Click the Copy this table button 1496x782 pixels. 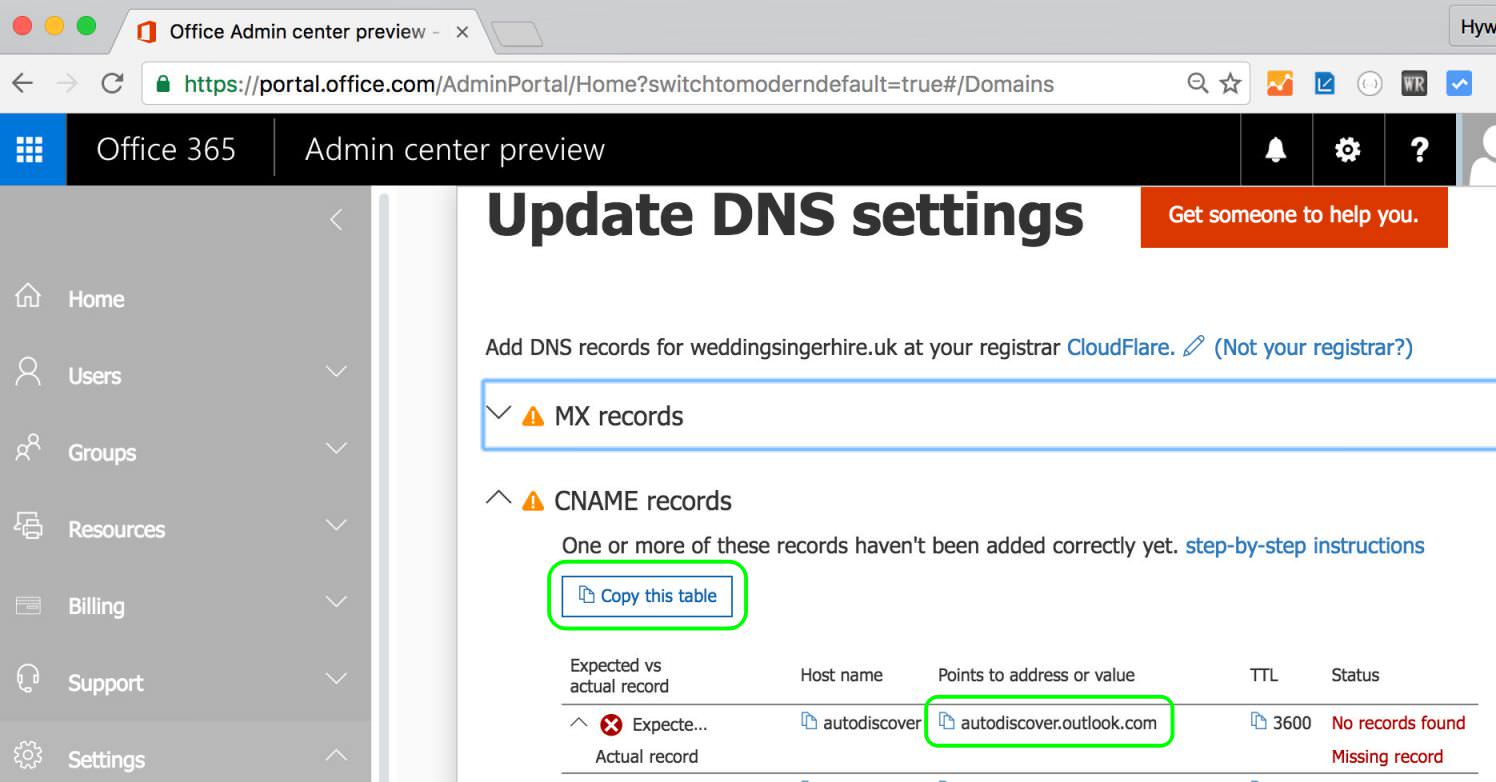pos(647,596)
